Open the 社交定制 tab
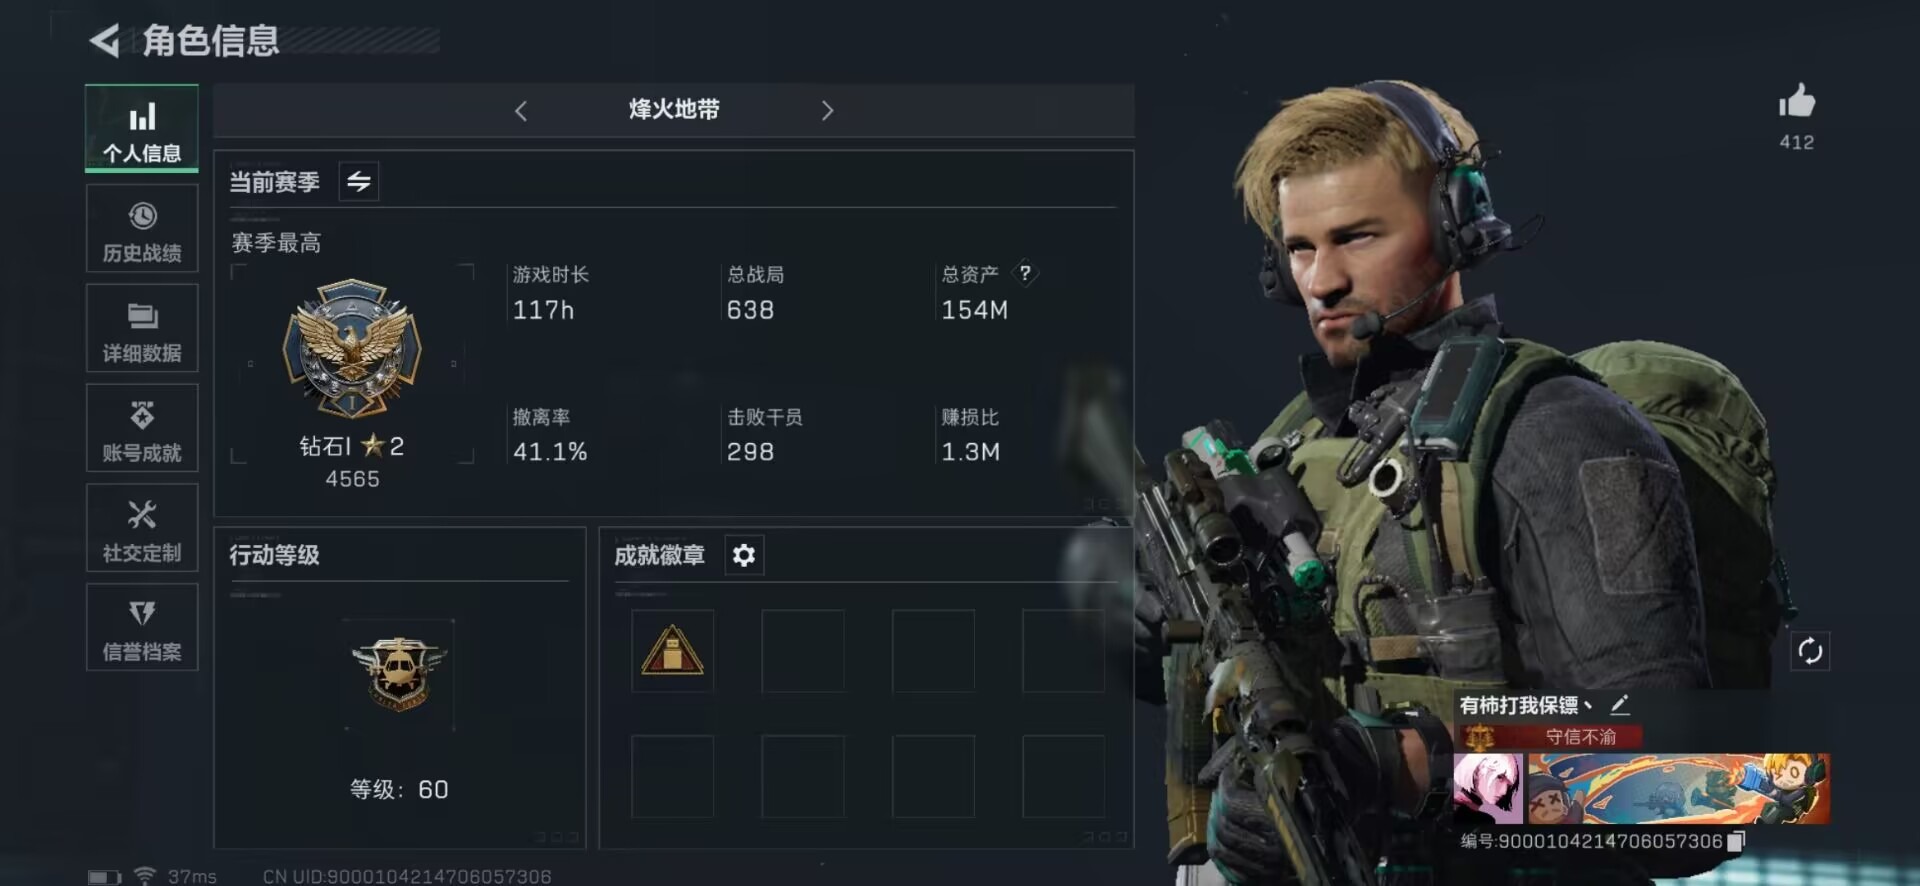This screenshot has height=886, width=1920. pyautogui.click(x=142, y=528)
